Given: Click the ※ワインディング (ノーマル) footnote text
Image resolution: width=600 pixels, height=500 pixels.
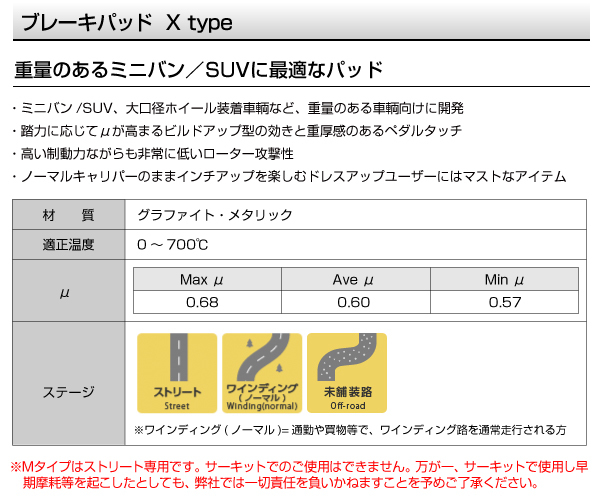Looking at the screenshot, I should click(x=350, y=430).
